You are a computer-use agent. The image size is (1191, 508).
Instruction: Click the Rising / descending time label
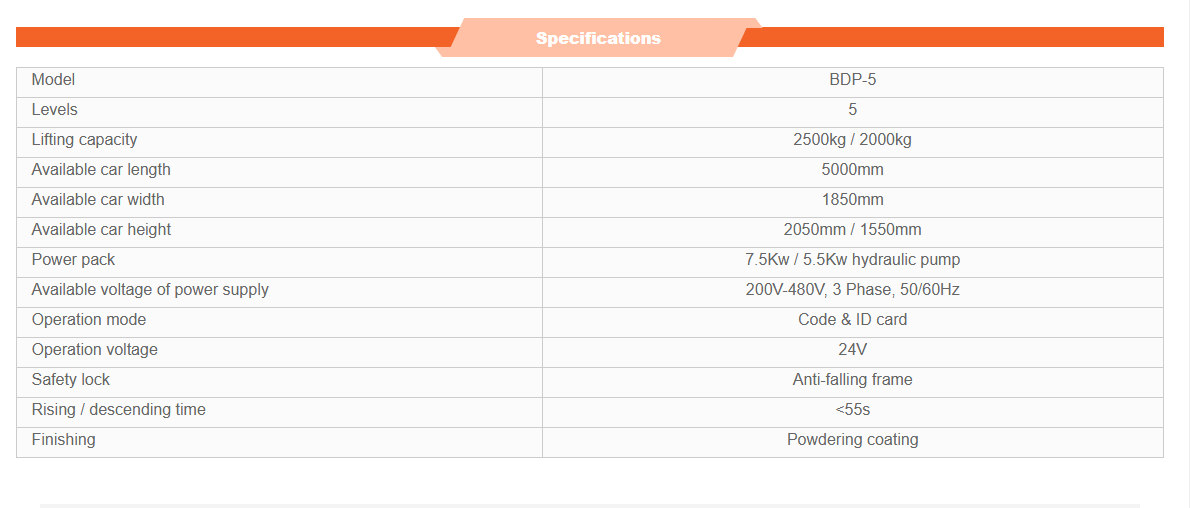[x=118, y=410]
